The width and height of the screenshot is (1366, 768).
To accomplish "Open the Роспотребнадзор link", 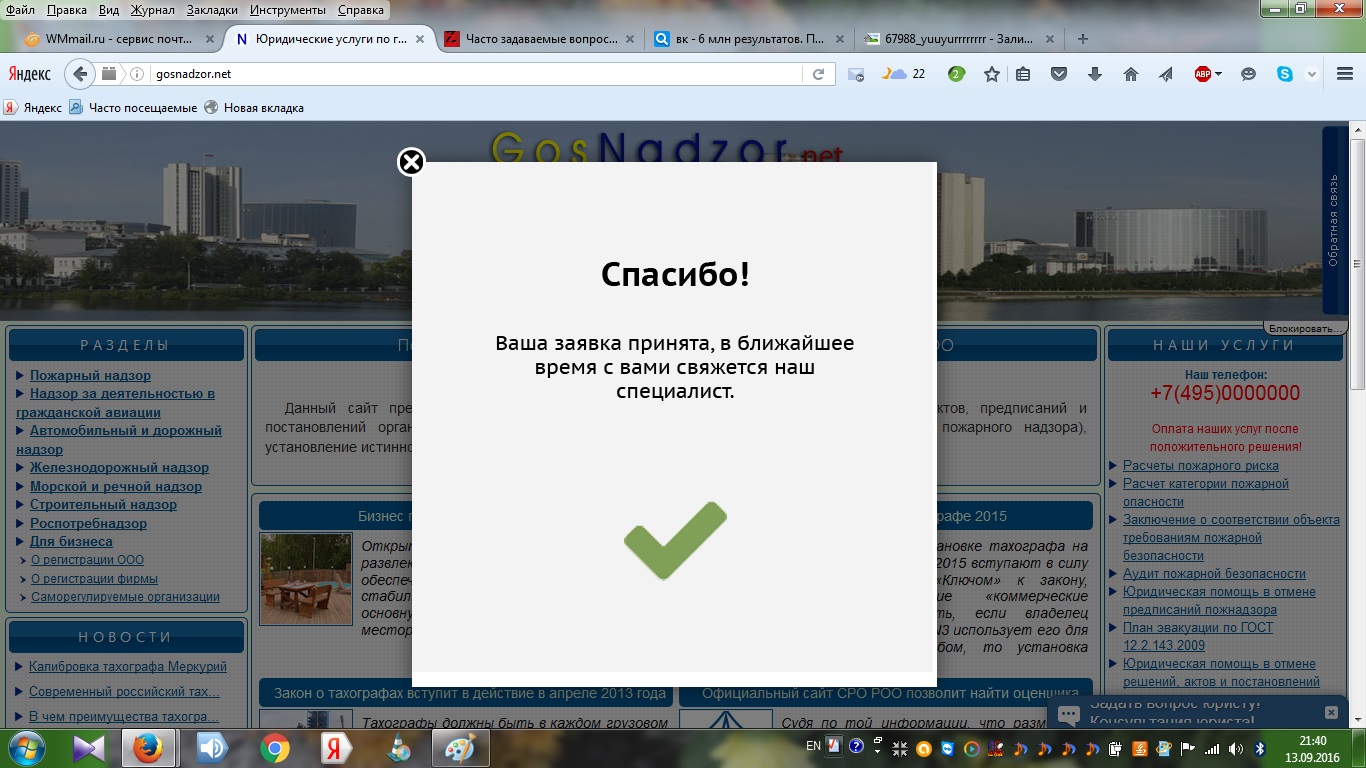I will coord(88,523).
